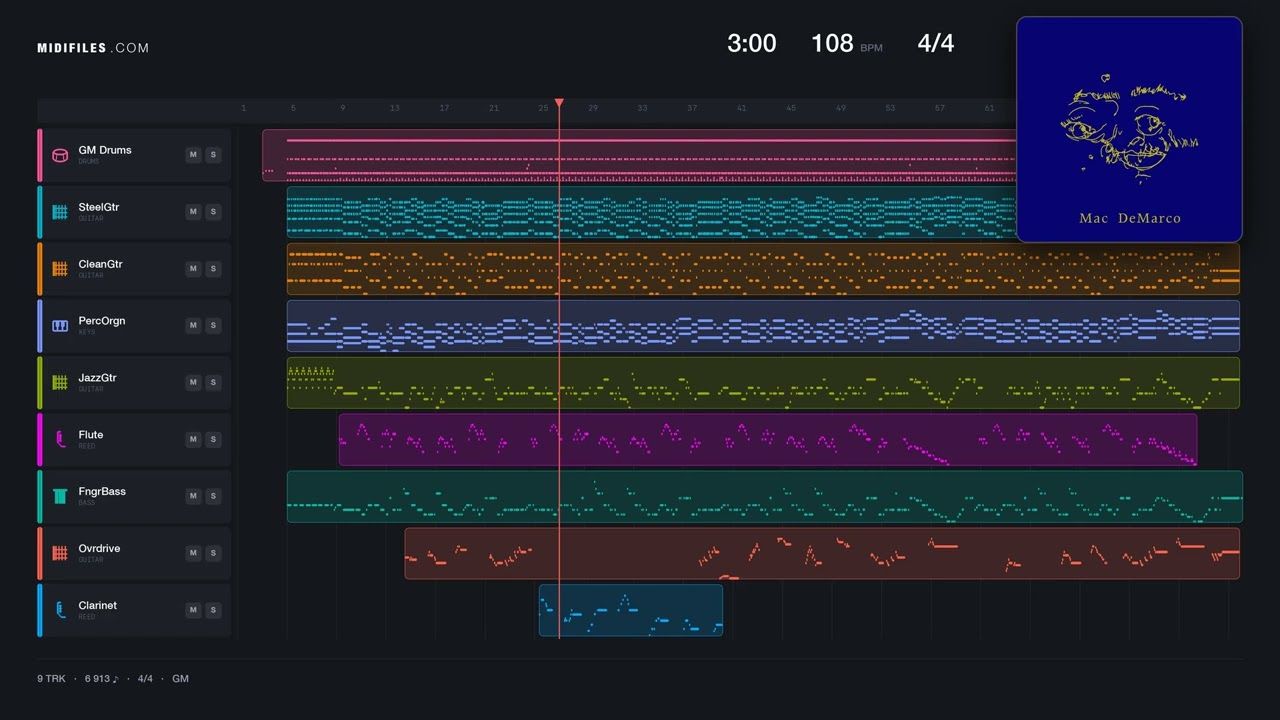Screen dimensions: 1280x720
Task: Click the Flute magenta MIDI clip
Action: (x=768, y=439)
